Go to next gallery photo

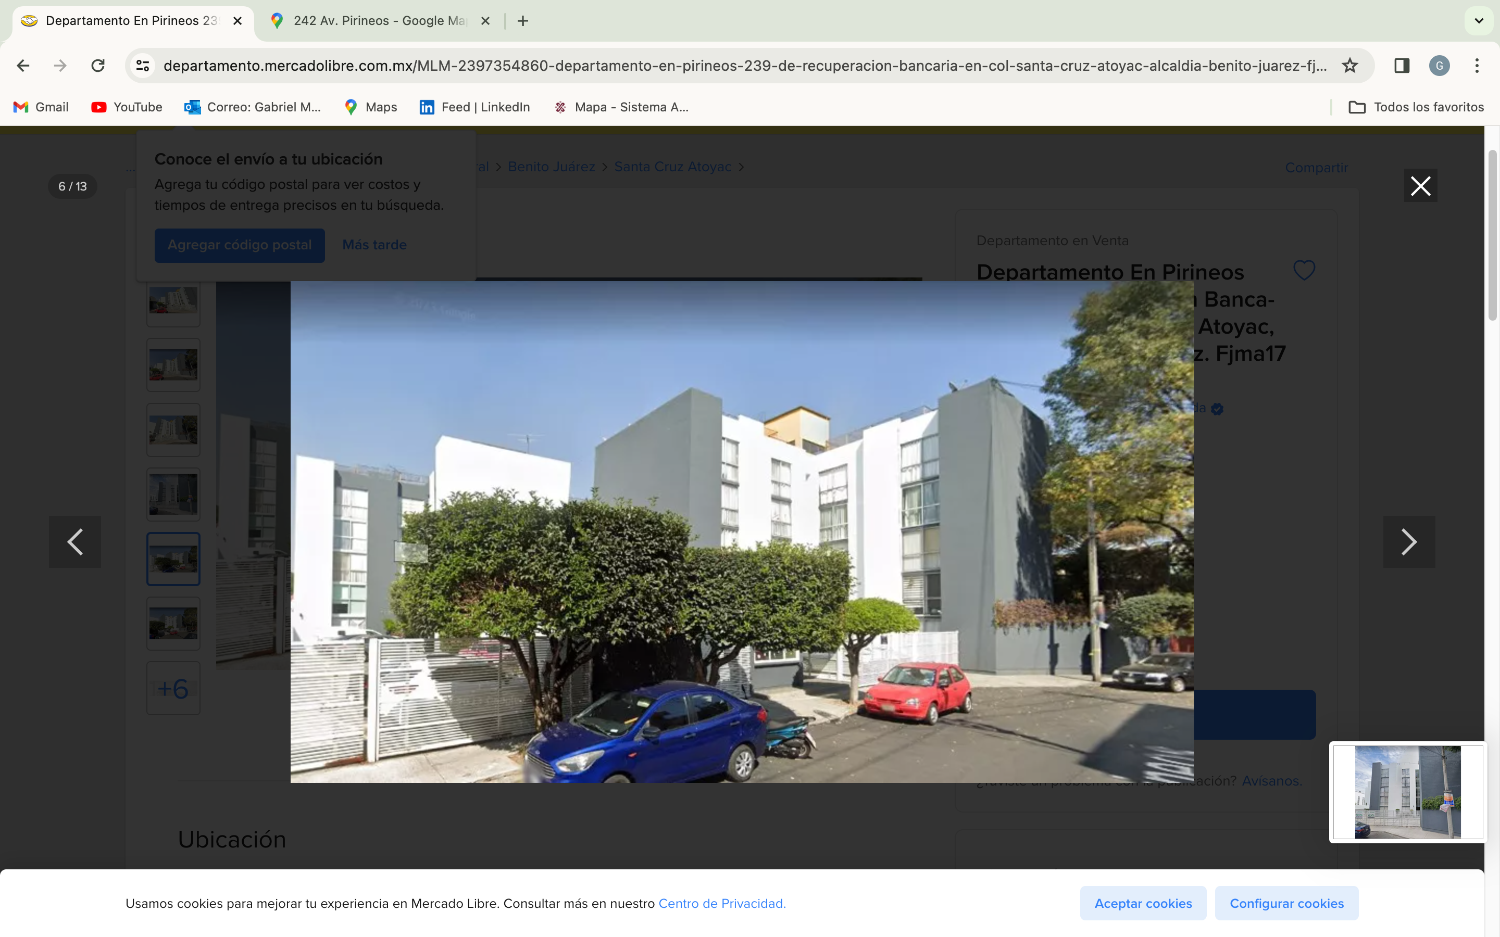[1409, 542]
